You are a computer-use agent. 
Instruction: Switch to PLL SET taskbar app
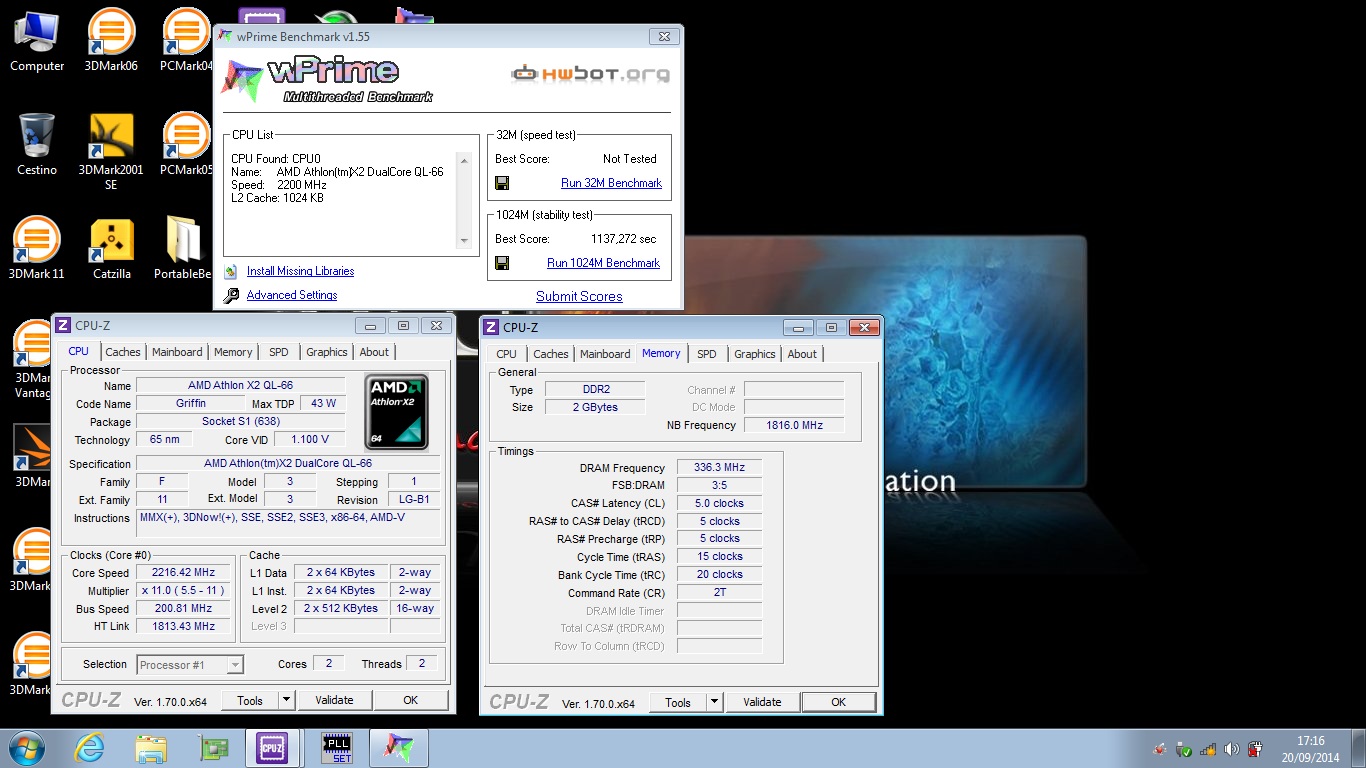point(337,748)
